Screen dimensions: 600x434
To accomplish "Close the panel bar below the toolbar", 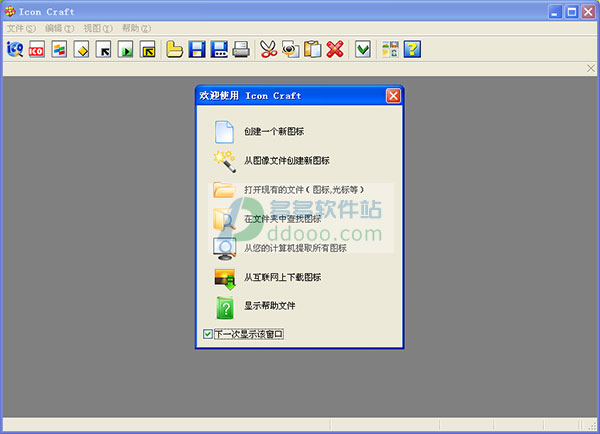I will [x=591, y=68].
